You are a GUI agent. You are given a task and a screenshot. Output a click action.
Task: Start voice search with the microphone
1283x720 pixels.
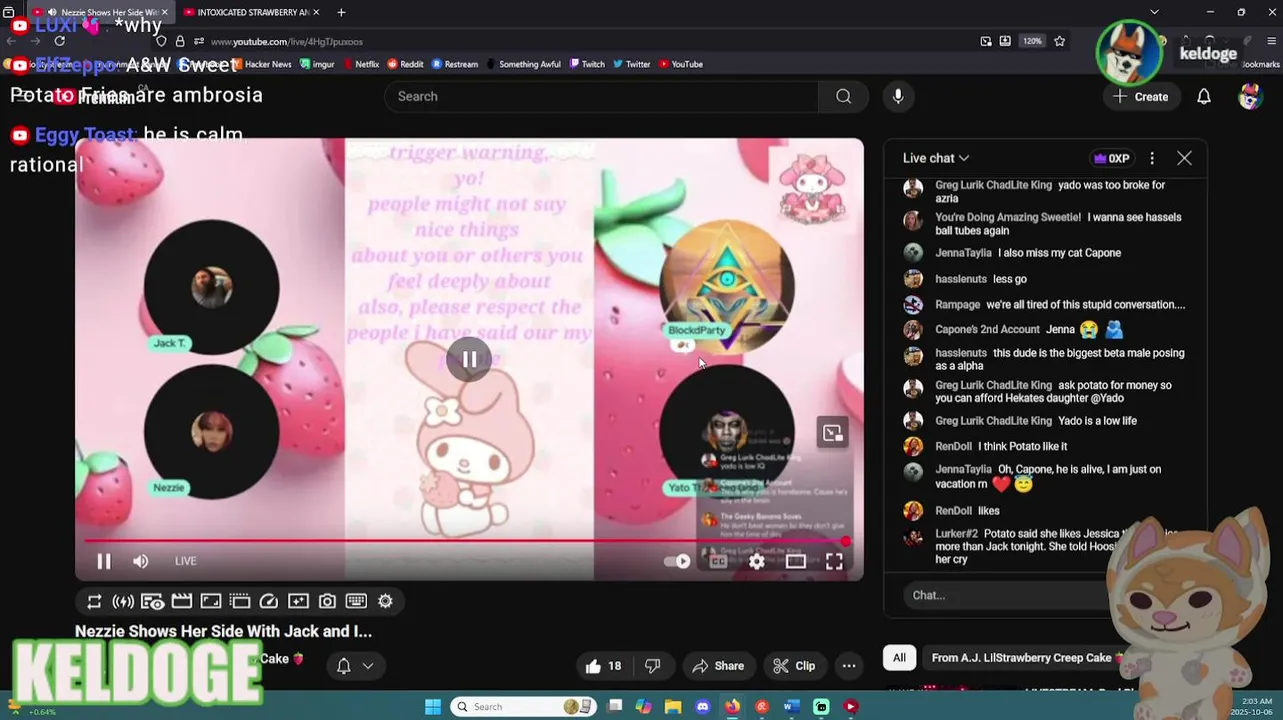pos(898,96)
